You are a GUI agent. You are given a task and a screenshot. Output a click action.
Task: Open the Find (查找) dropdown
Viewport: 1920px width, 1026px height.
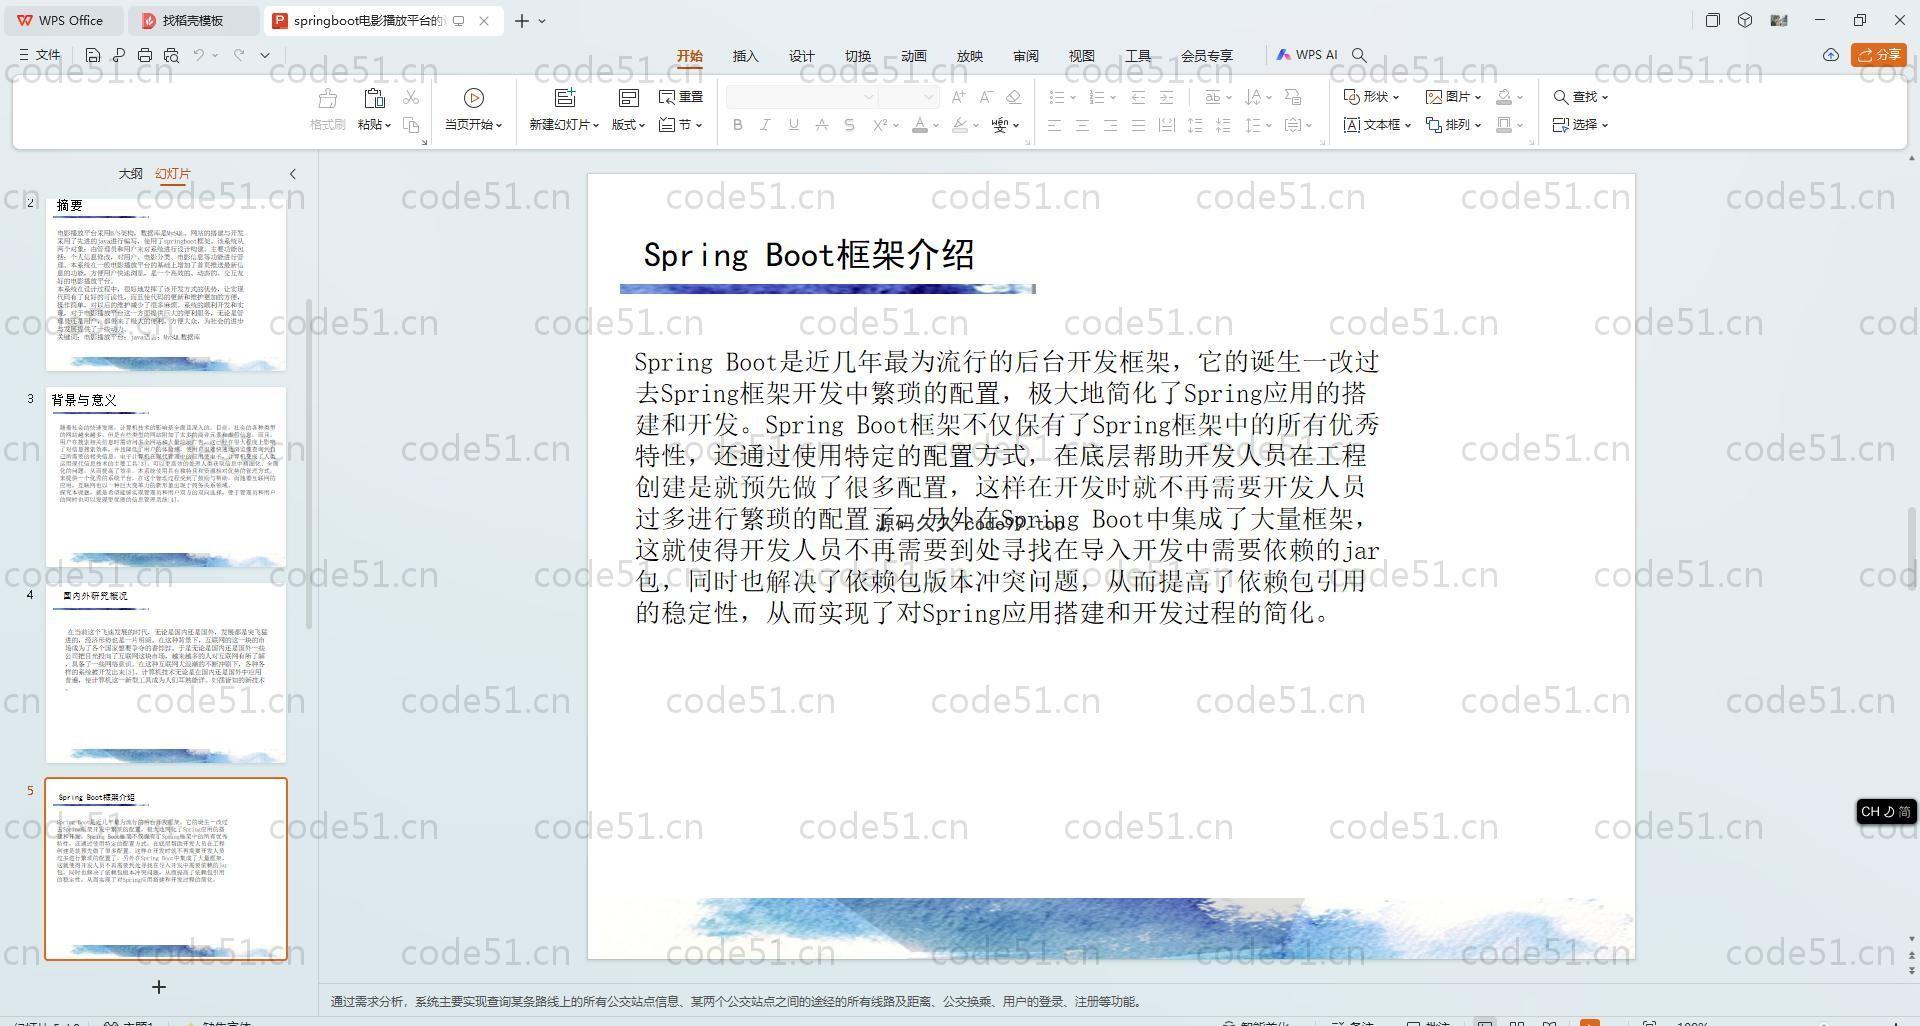tap(1581, 97)
